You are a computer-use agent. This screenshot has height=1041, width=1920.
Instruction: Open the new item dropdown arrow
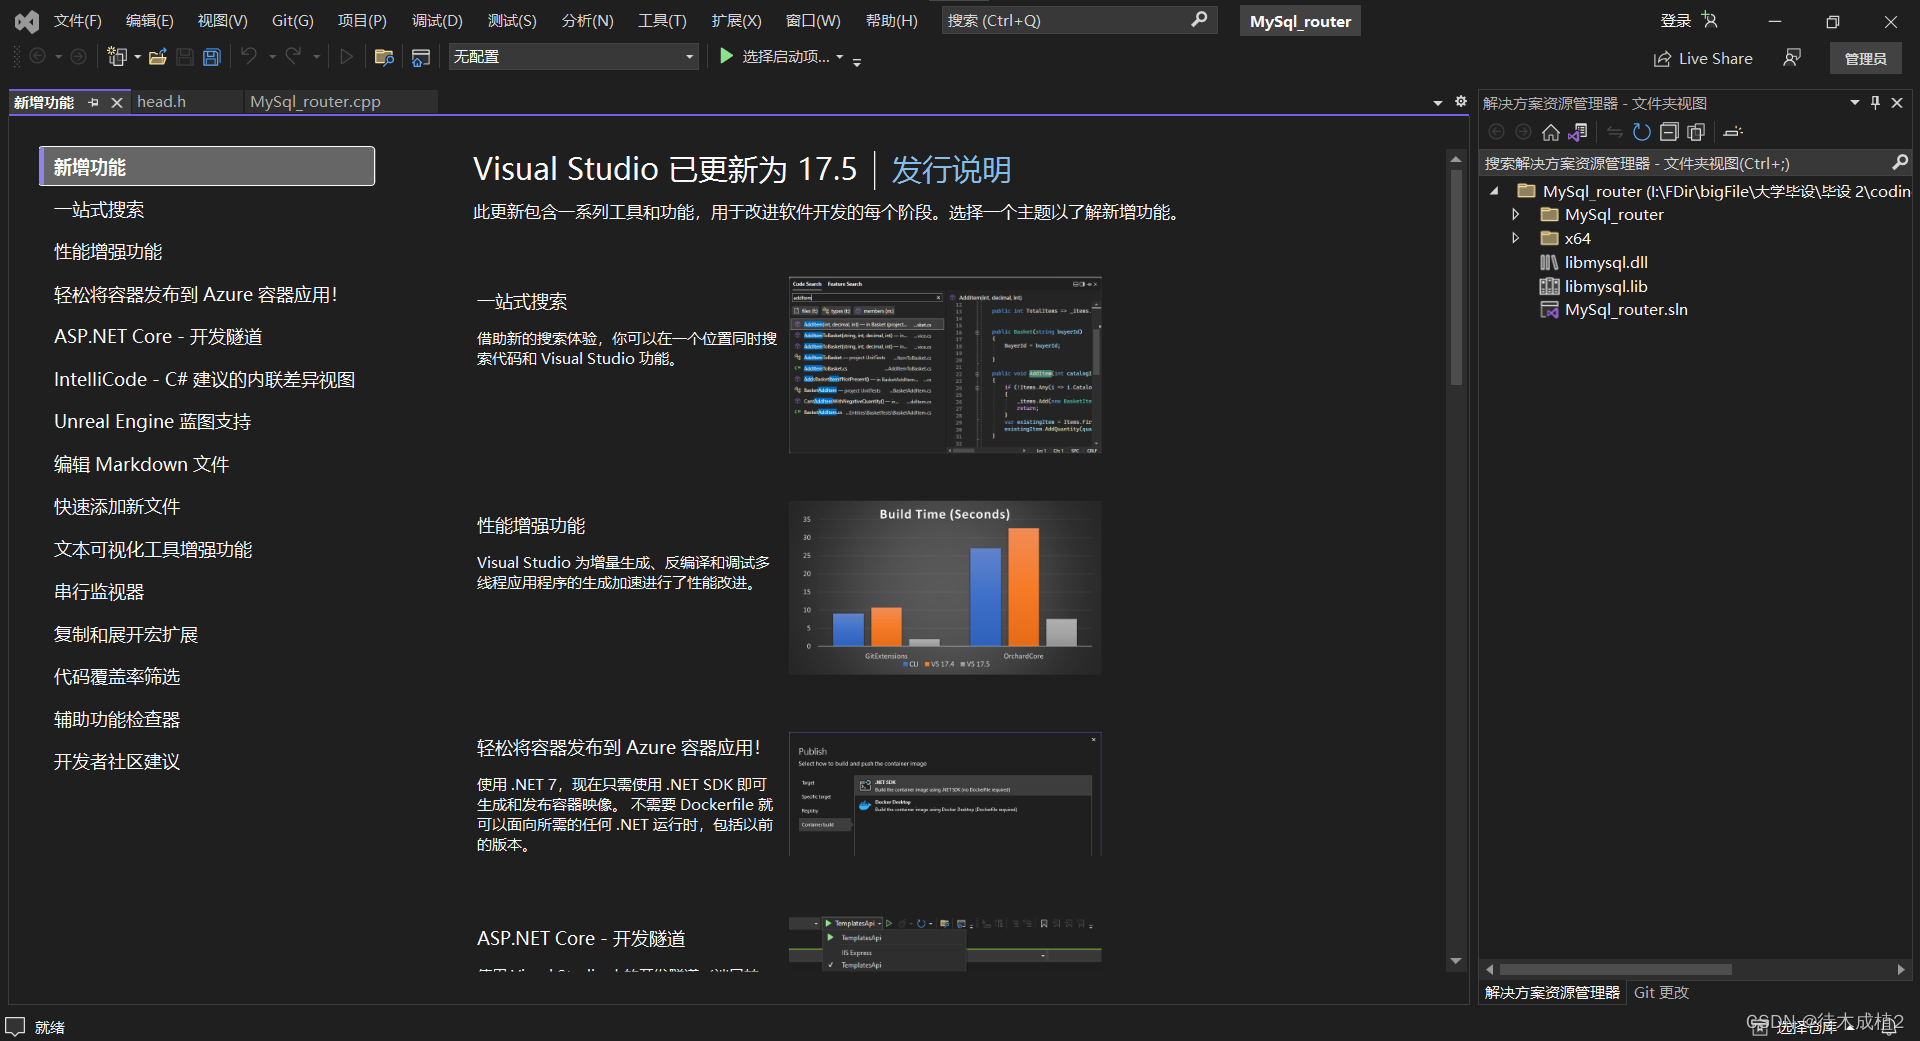pyautogui.click(x=137, y=57)
